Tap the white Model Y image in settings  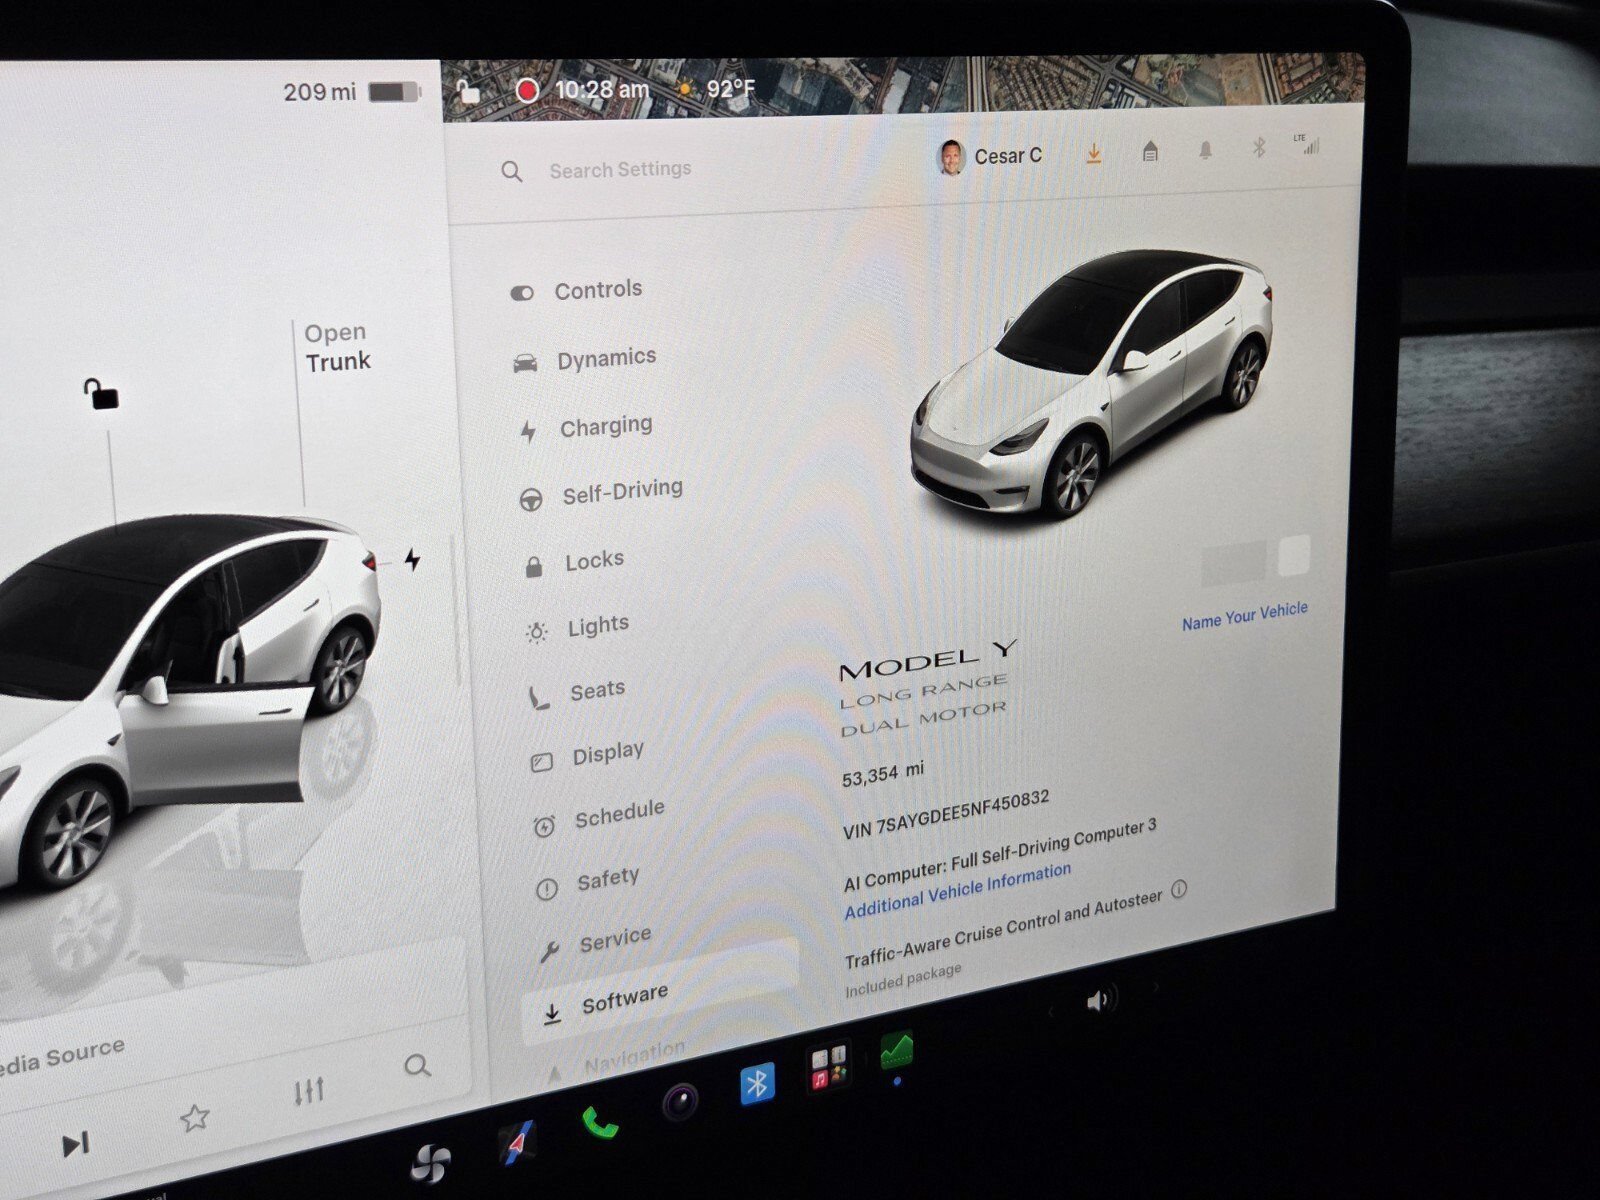click(1091, 383)
